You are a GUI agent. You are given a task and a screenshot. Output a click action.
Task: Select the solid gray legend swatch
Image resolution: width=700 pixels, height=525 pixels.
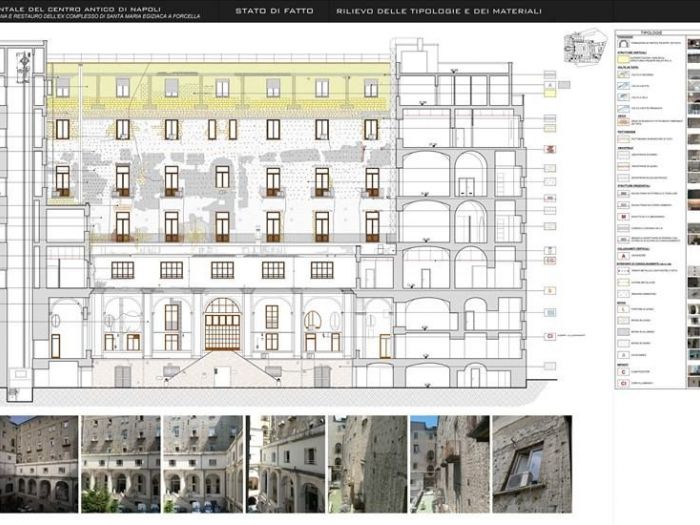623,332
